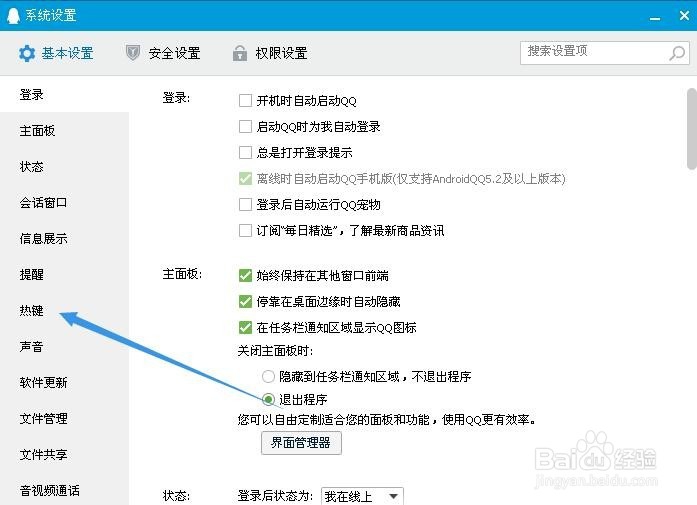Click the vertical scrollbar thumb

(690, 130)
